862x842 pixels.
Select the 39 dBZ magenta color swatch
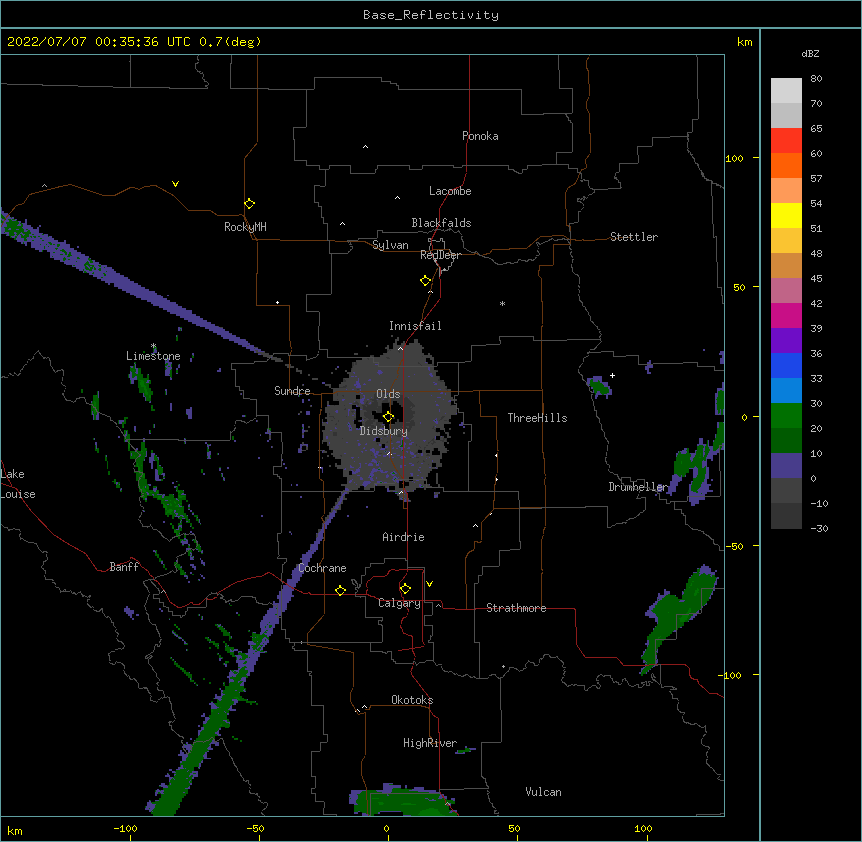[x=786, y=315]
